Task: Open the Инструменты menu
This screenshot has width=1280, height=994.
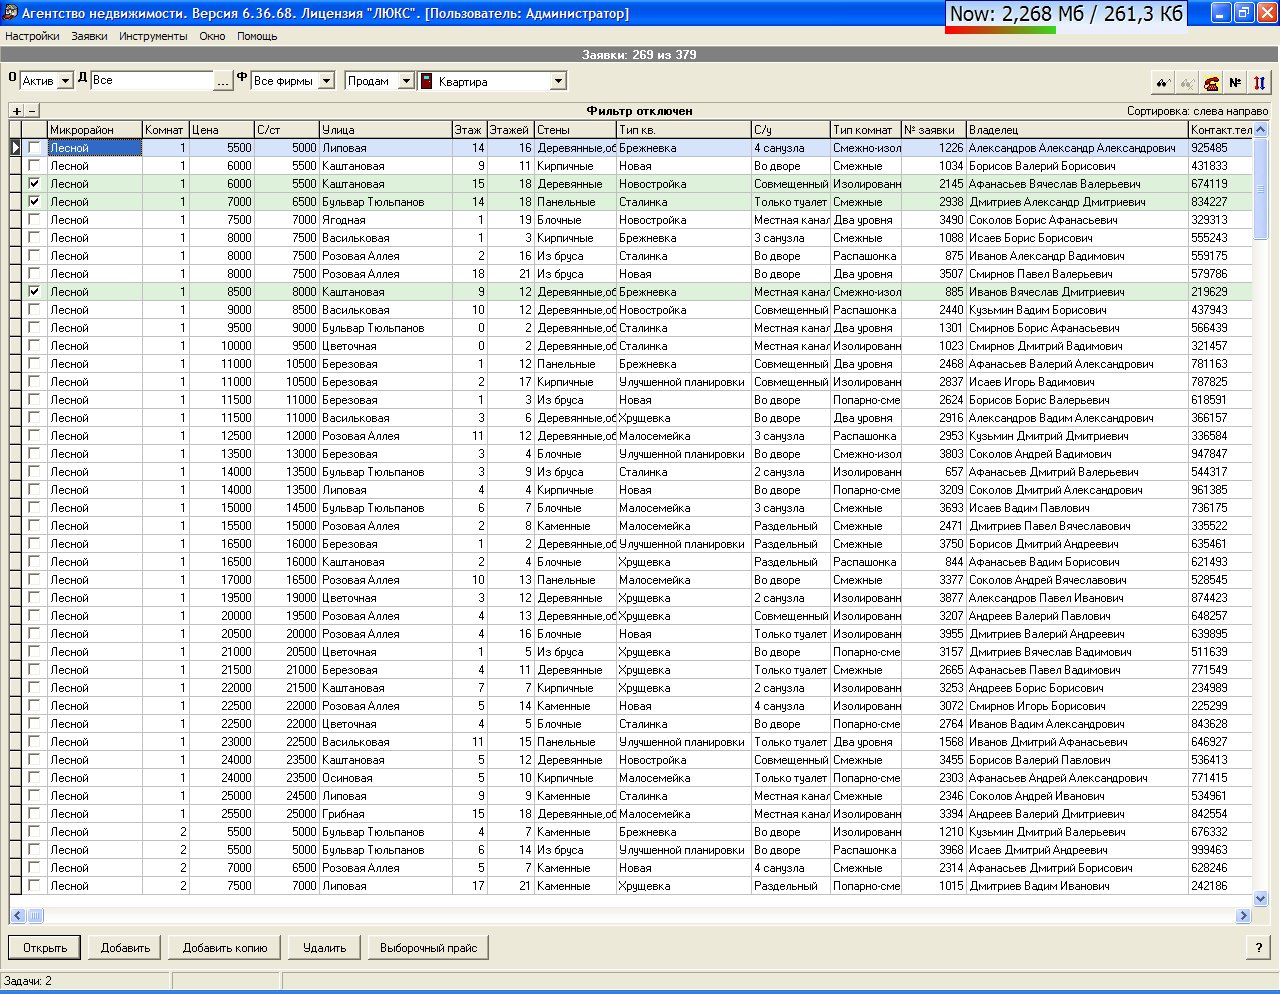Action: [153, 36]
